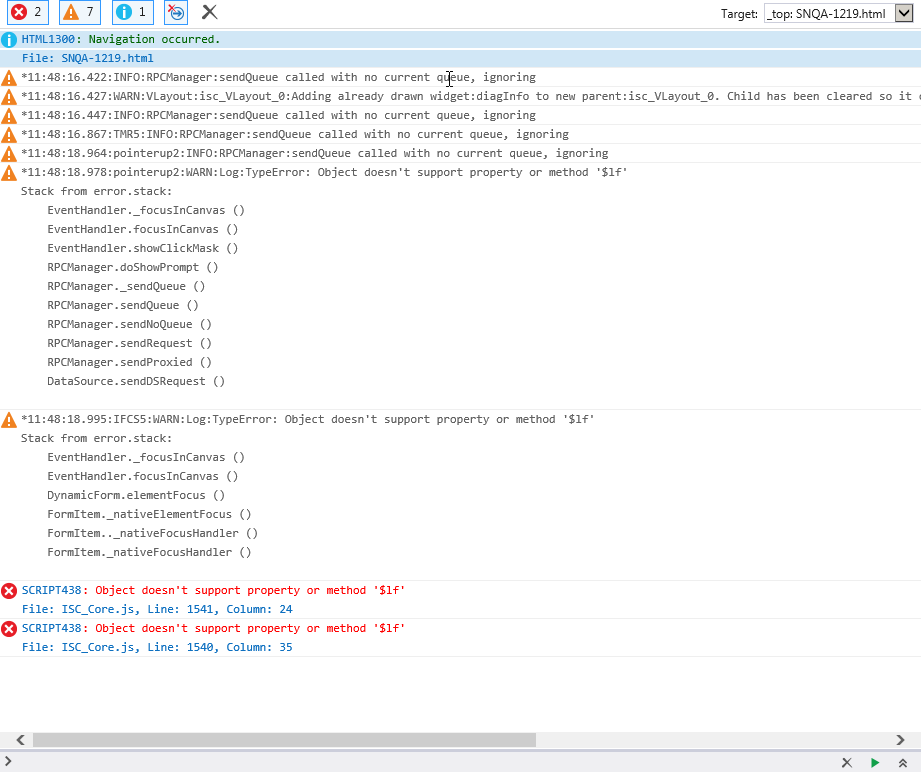Select the HTML1300 Navigation occurred message
Image resolution: width=921 pixels, height=772 pixels.
[120, 39]
